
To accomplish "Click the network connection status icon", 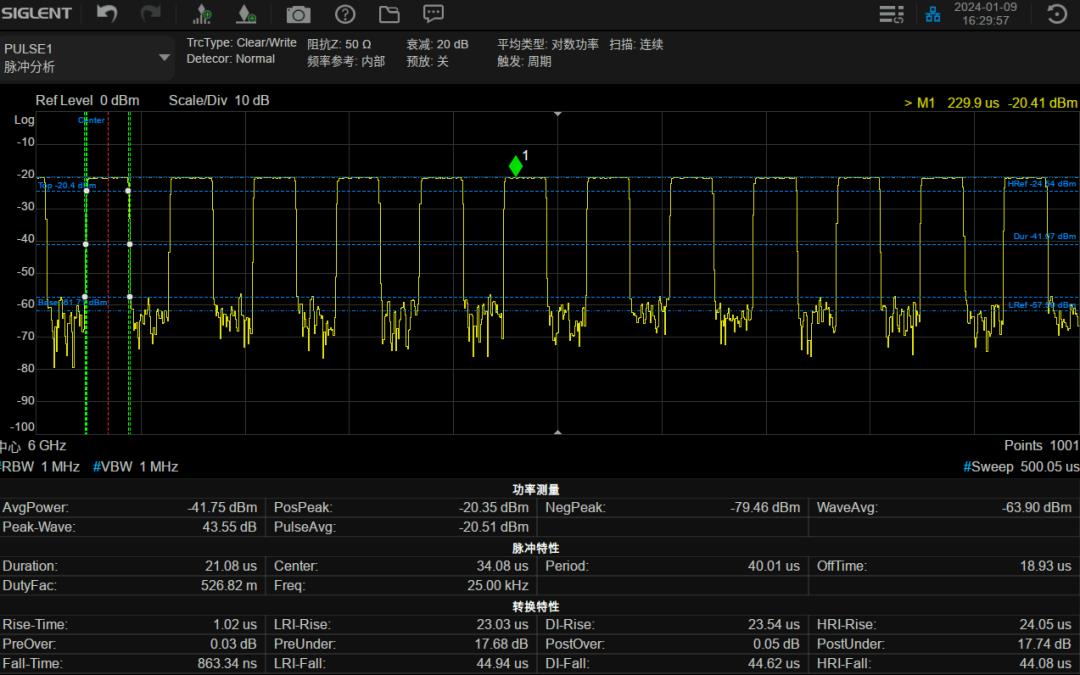I will 933,14.
